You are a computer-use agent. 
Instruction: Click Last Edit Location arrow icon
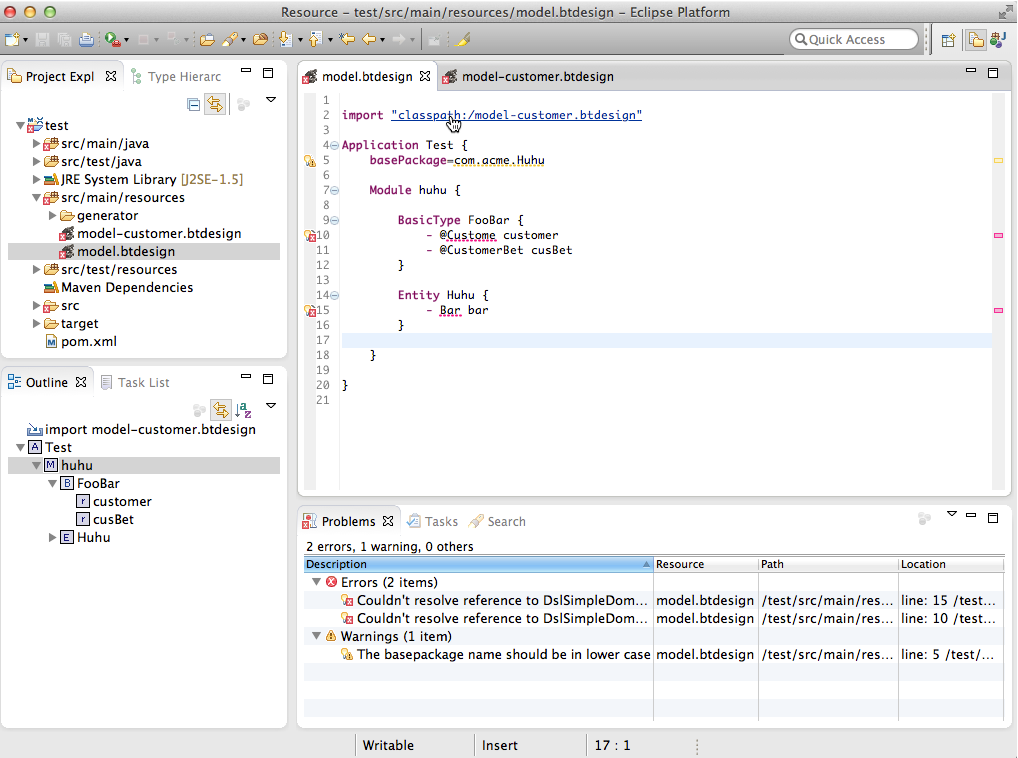(x=347, y=40)
